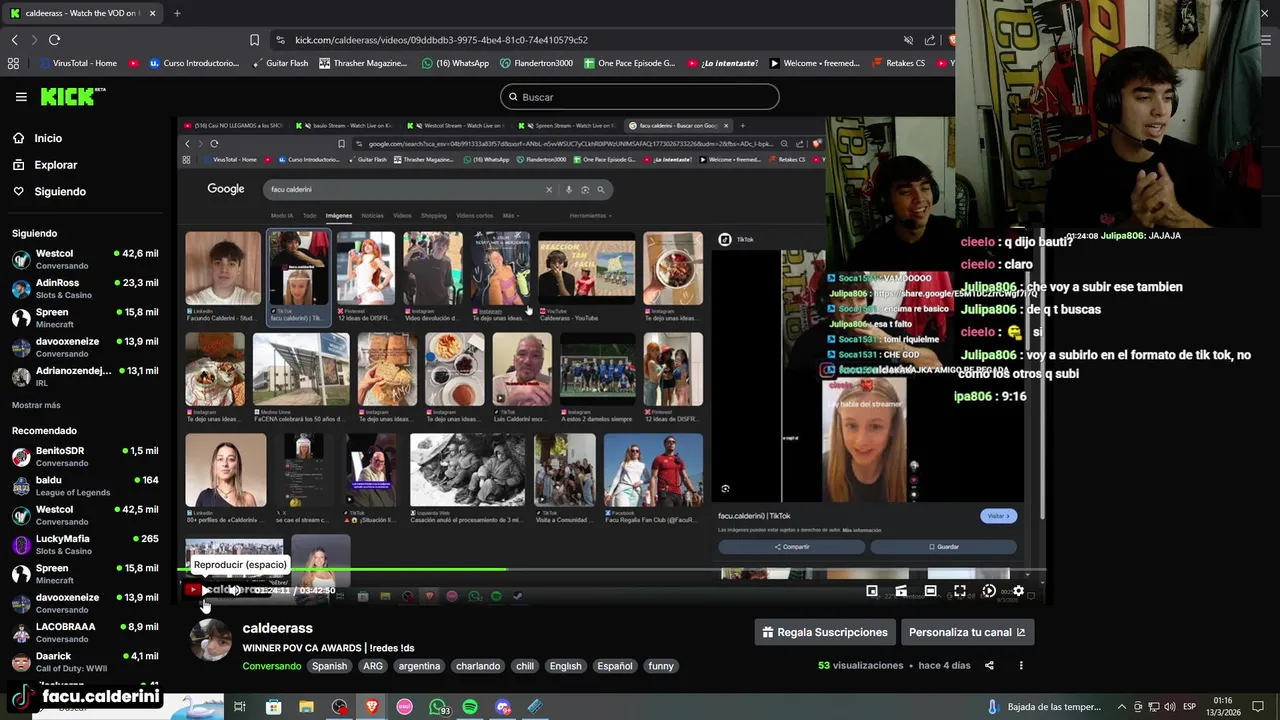1280x720 pixels.
Task: Select the funny tag
Action: 661,666
